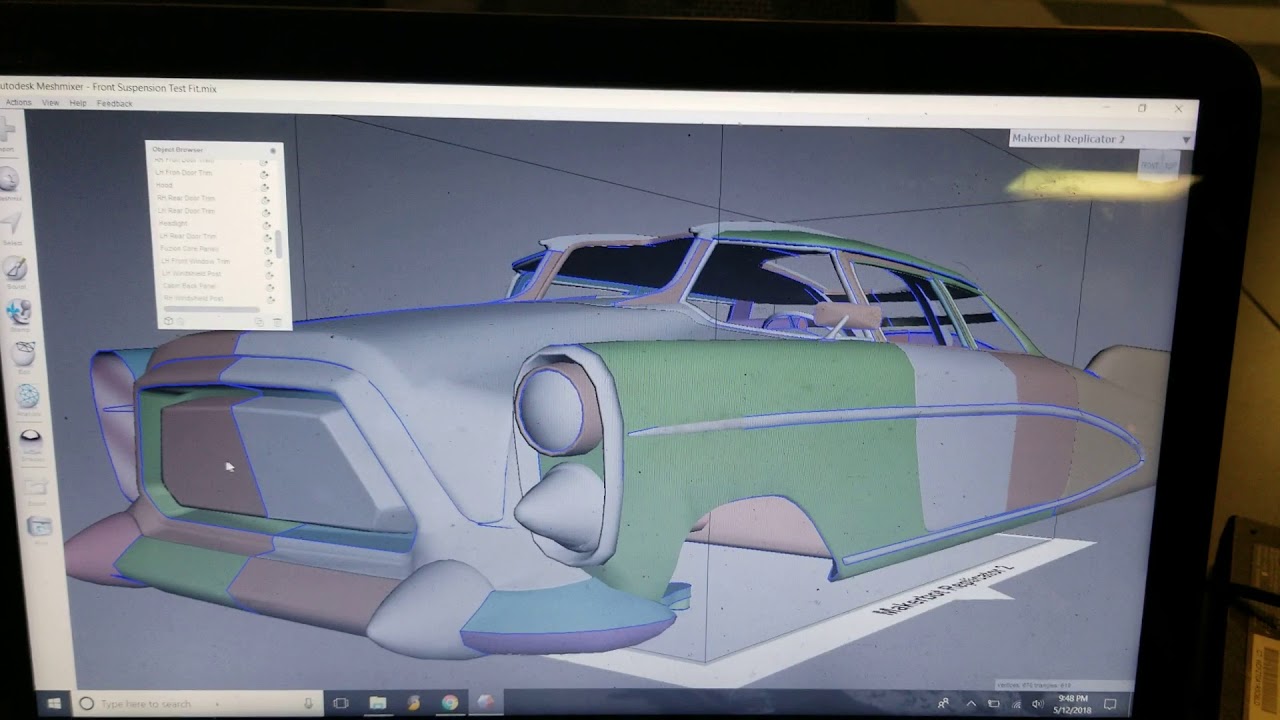Open the Analysis mesh sphere tool

point(28,396)
